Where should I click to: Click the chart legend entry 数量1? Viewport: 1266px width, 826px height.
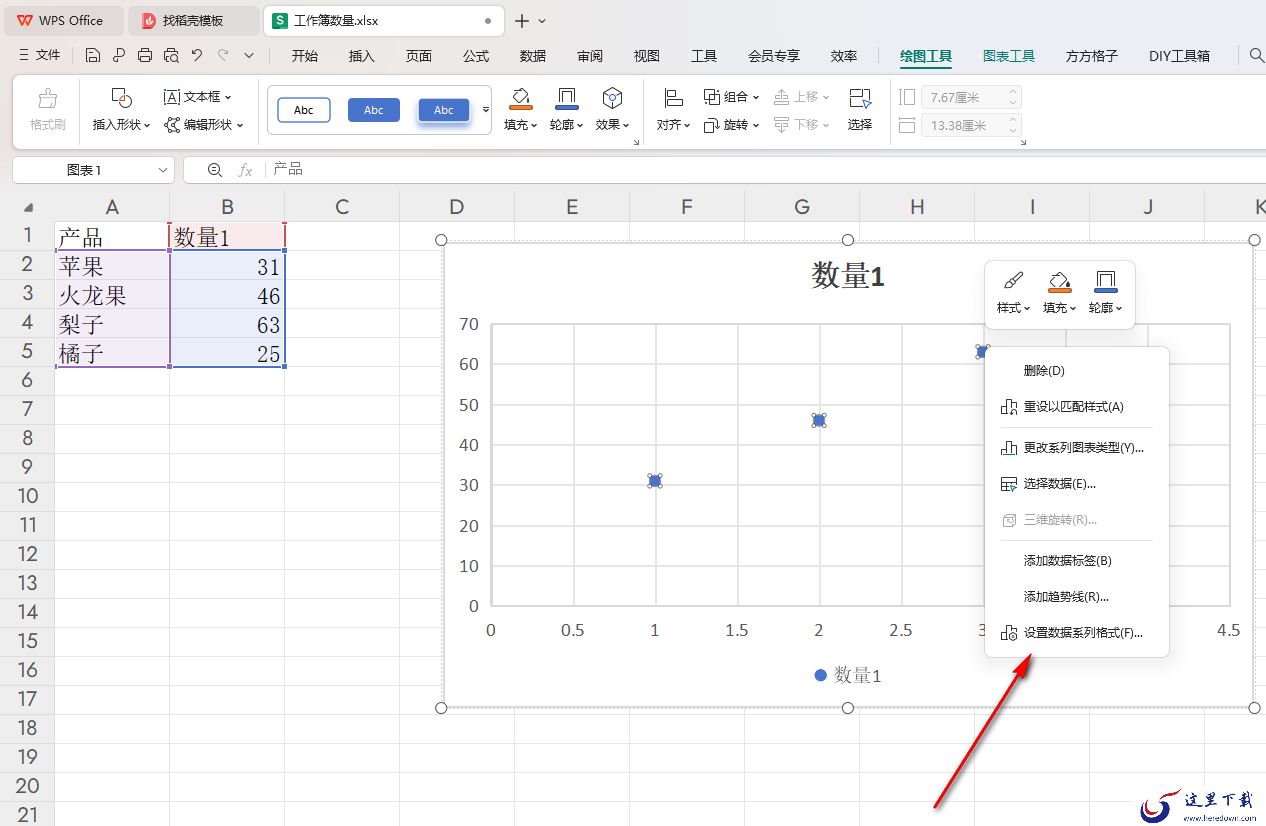(848, 676)
